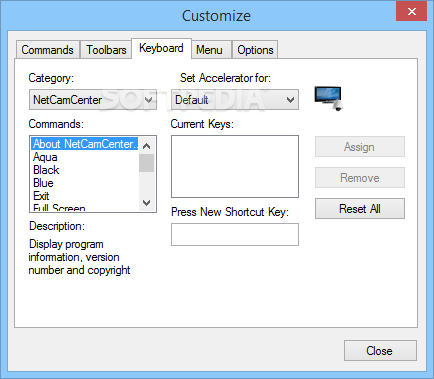Click the Reset All button

[x=360, y=209]
